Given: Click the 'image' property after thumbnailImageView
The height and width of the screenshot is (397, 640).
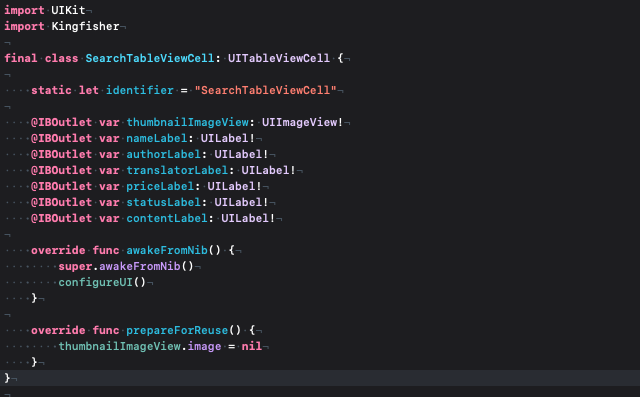Looking at the screenshot, I should tap(204, 346).
